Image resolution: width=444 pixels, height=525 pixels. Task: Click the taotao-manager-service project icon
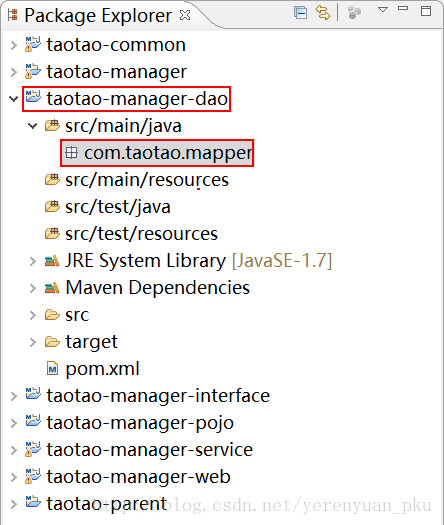[33, 449]
